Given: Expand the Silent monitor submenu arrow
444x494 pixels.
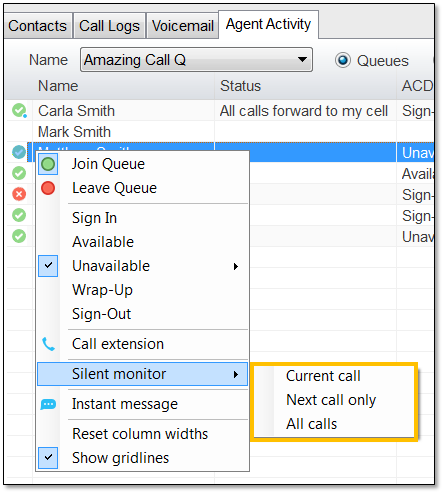Looking at the screenshot, I should [236, 374].
